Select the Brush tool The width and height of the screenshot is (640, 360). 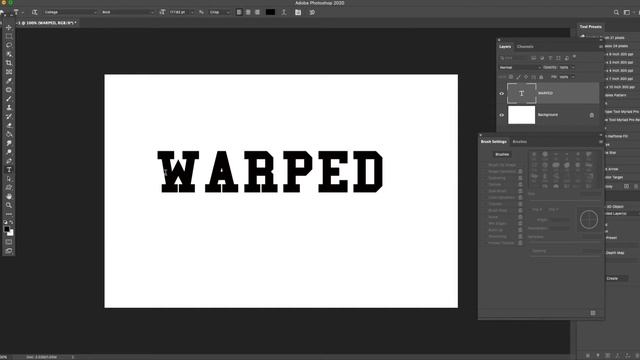point(9,99)
